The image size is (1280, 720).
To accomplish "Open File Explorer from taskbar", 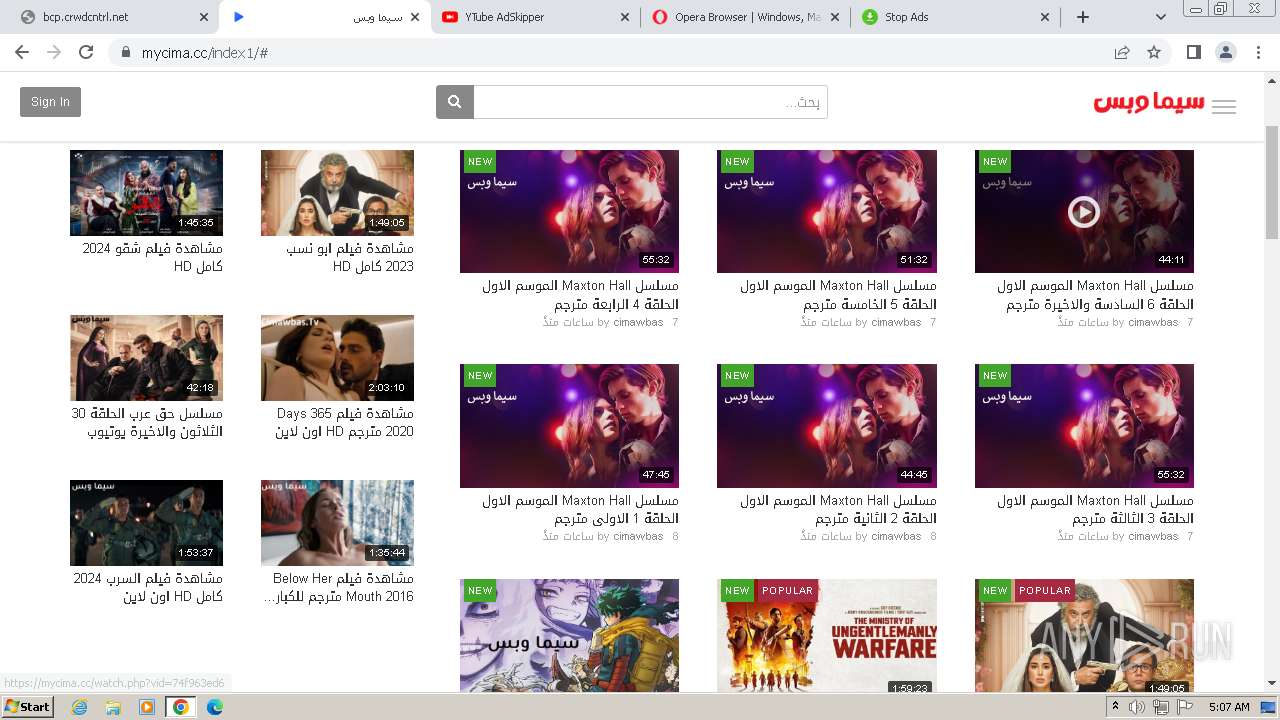I will [113, 707].
